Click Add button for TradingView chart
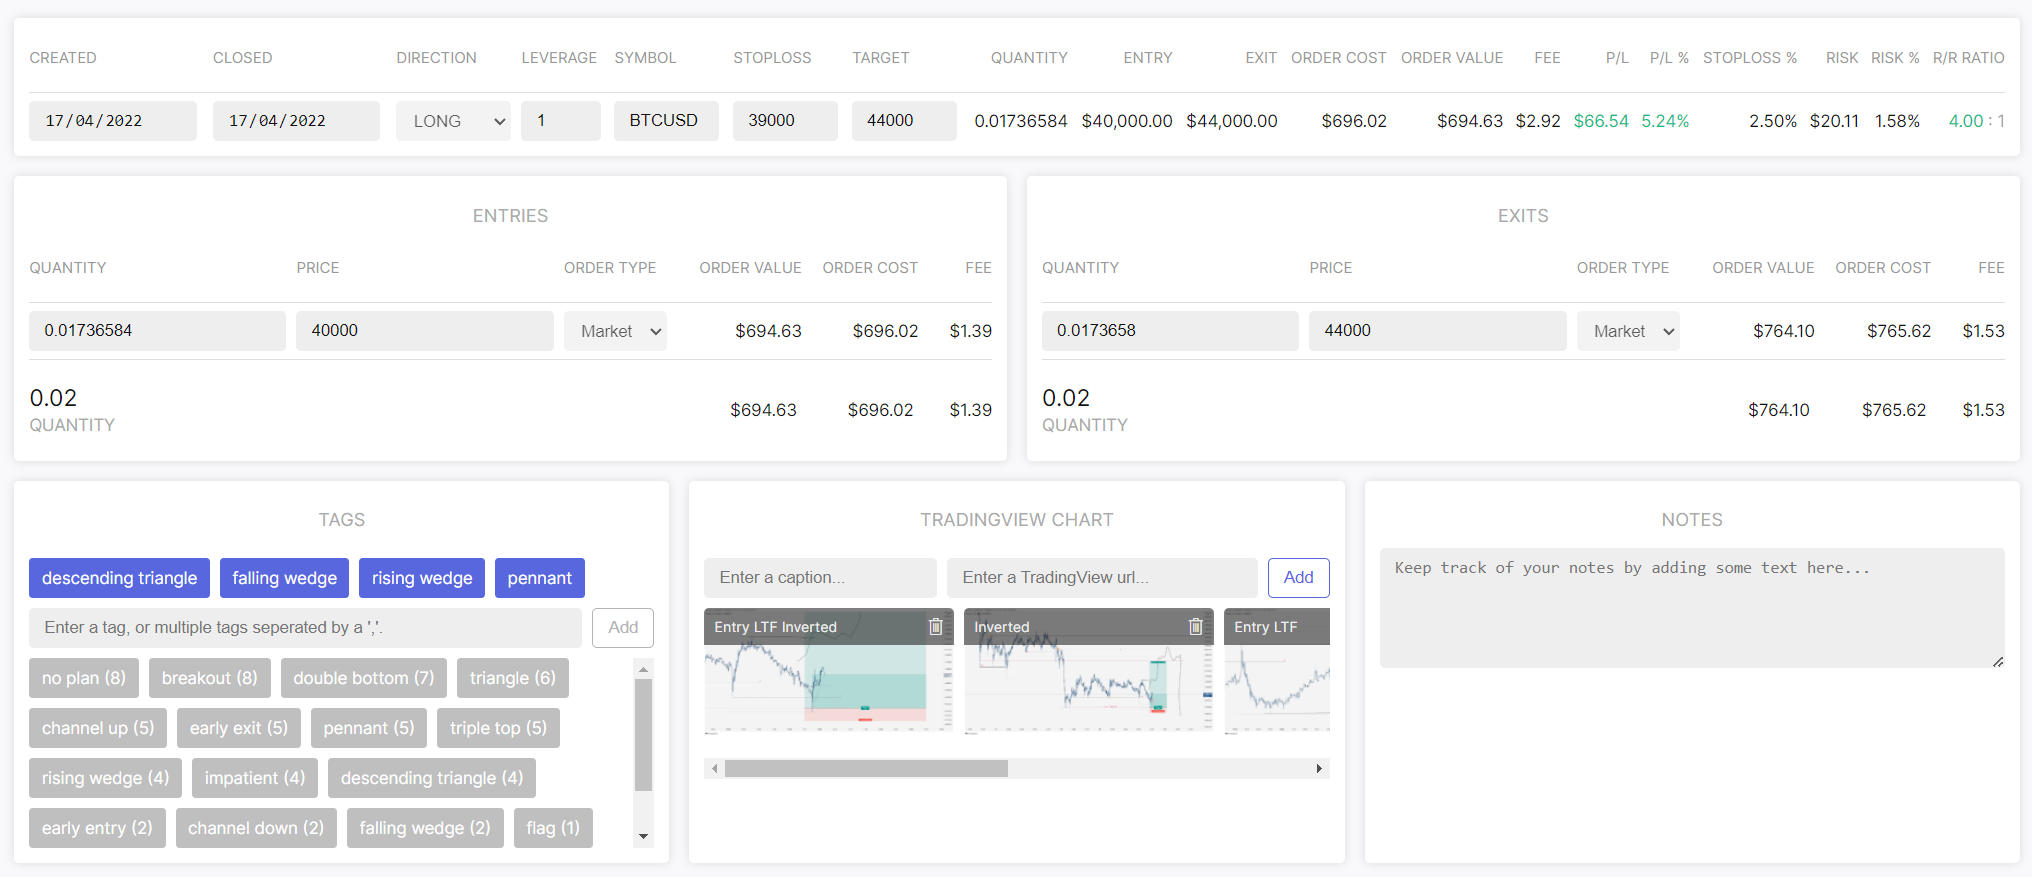Image resolution: width=2032 pixels, height=877 pixels. pyautogui.click(x=1299, y=578)
